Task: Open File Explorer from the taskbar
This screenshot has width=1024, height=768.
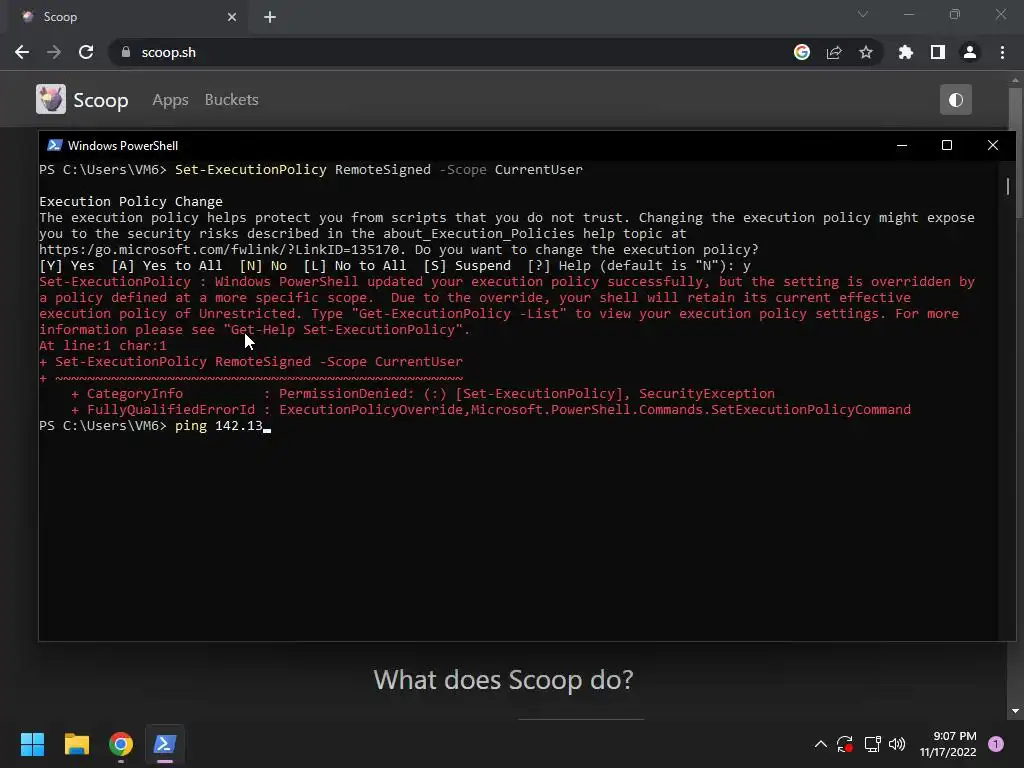Action: click(x=76, y=744)
